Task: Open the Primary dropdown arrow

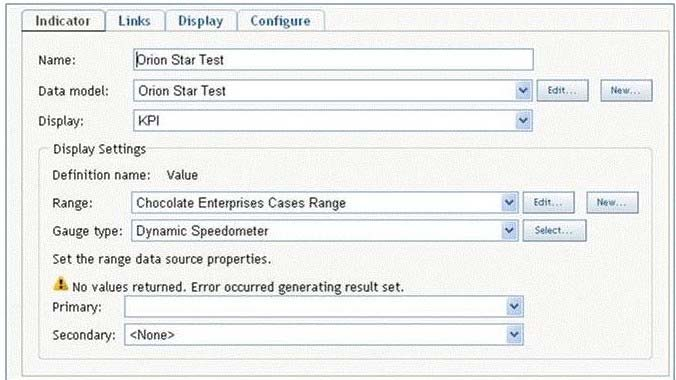Action: 514,307
